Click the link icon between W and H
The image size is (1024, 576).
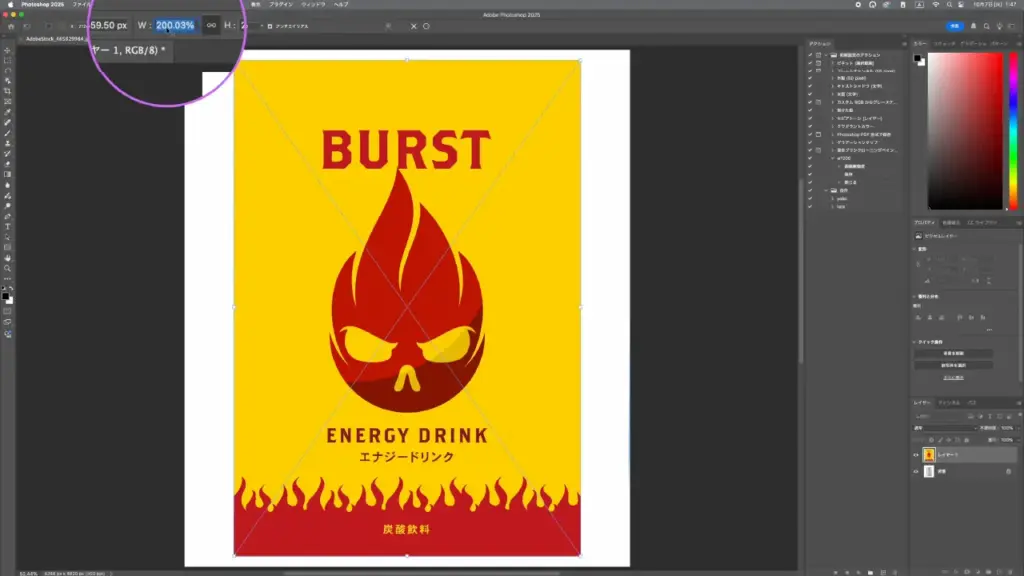(211, 25)
